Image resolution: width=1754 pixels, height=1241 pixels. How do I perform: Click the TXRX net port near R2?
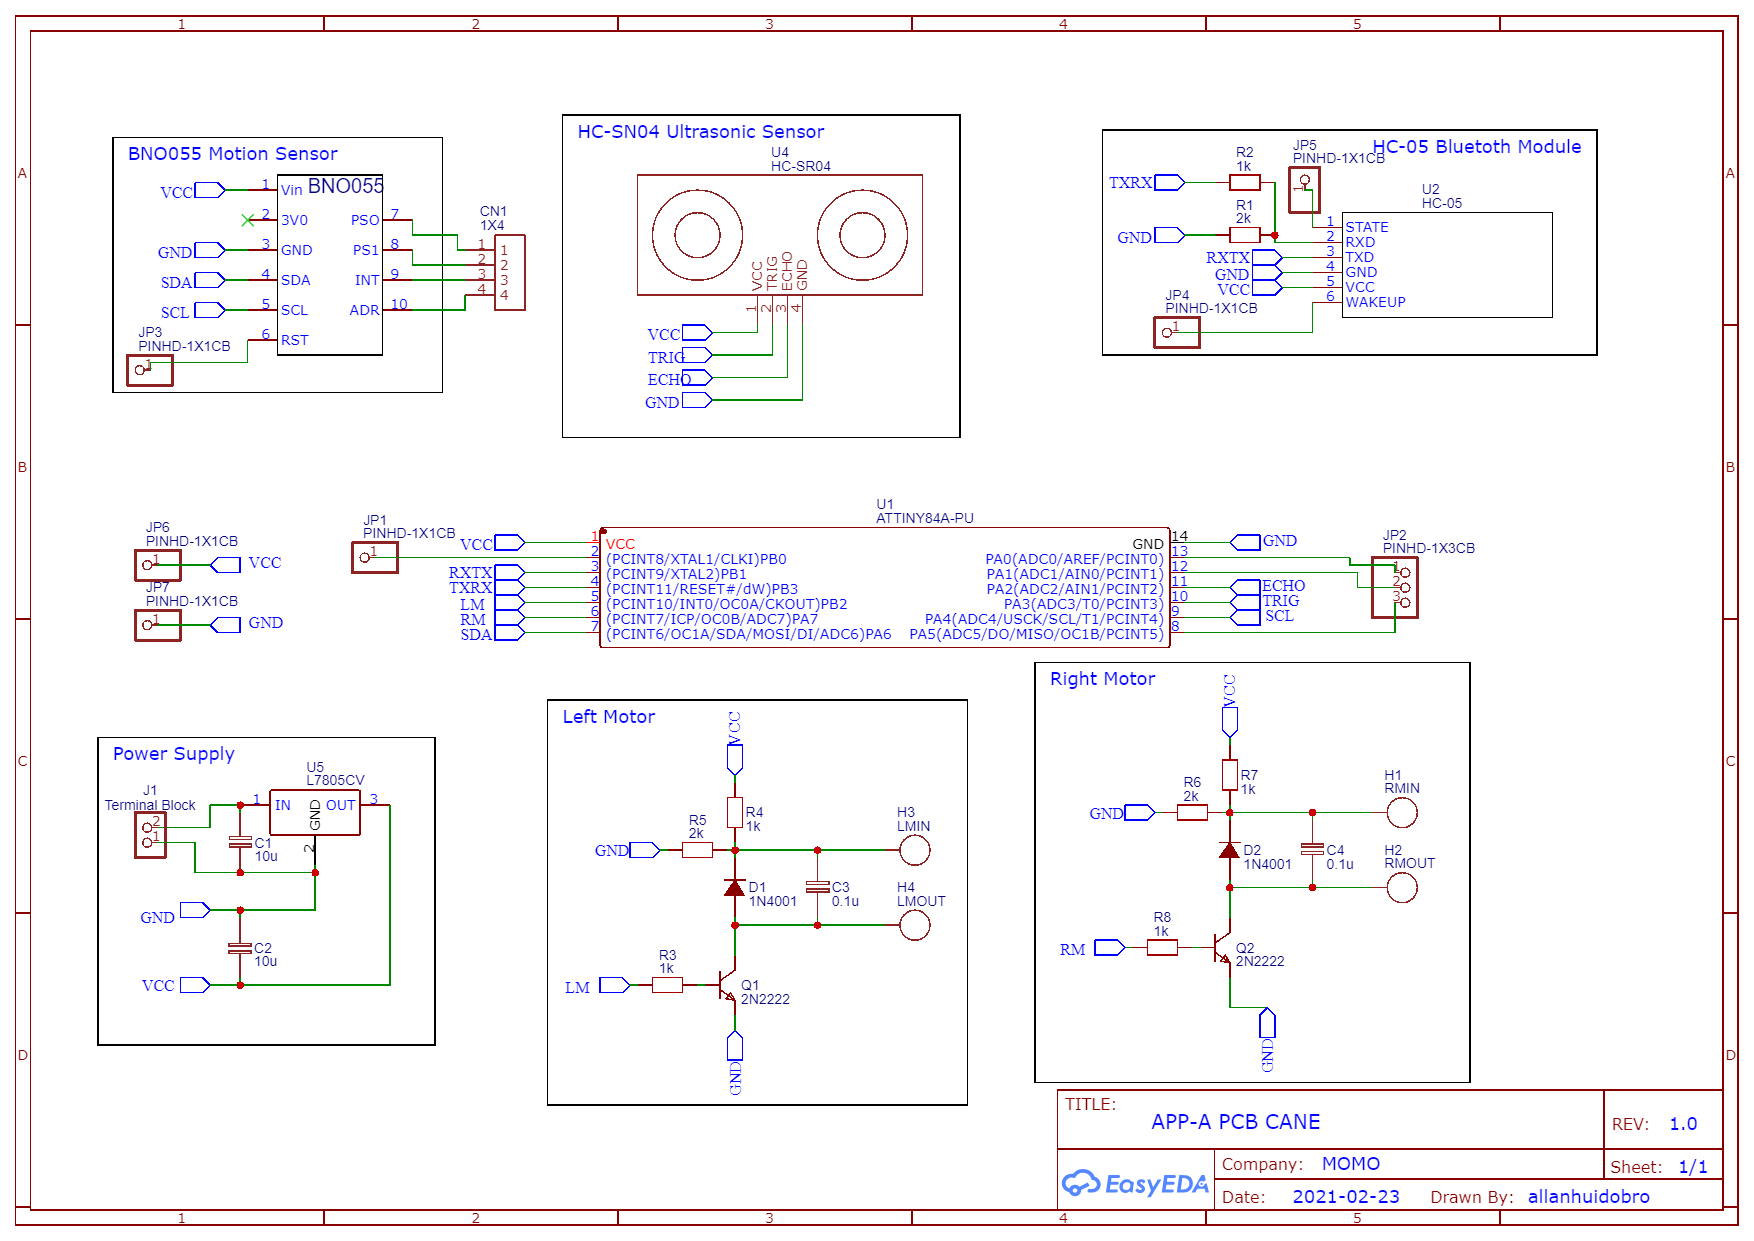click(1169, 182)
